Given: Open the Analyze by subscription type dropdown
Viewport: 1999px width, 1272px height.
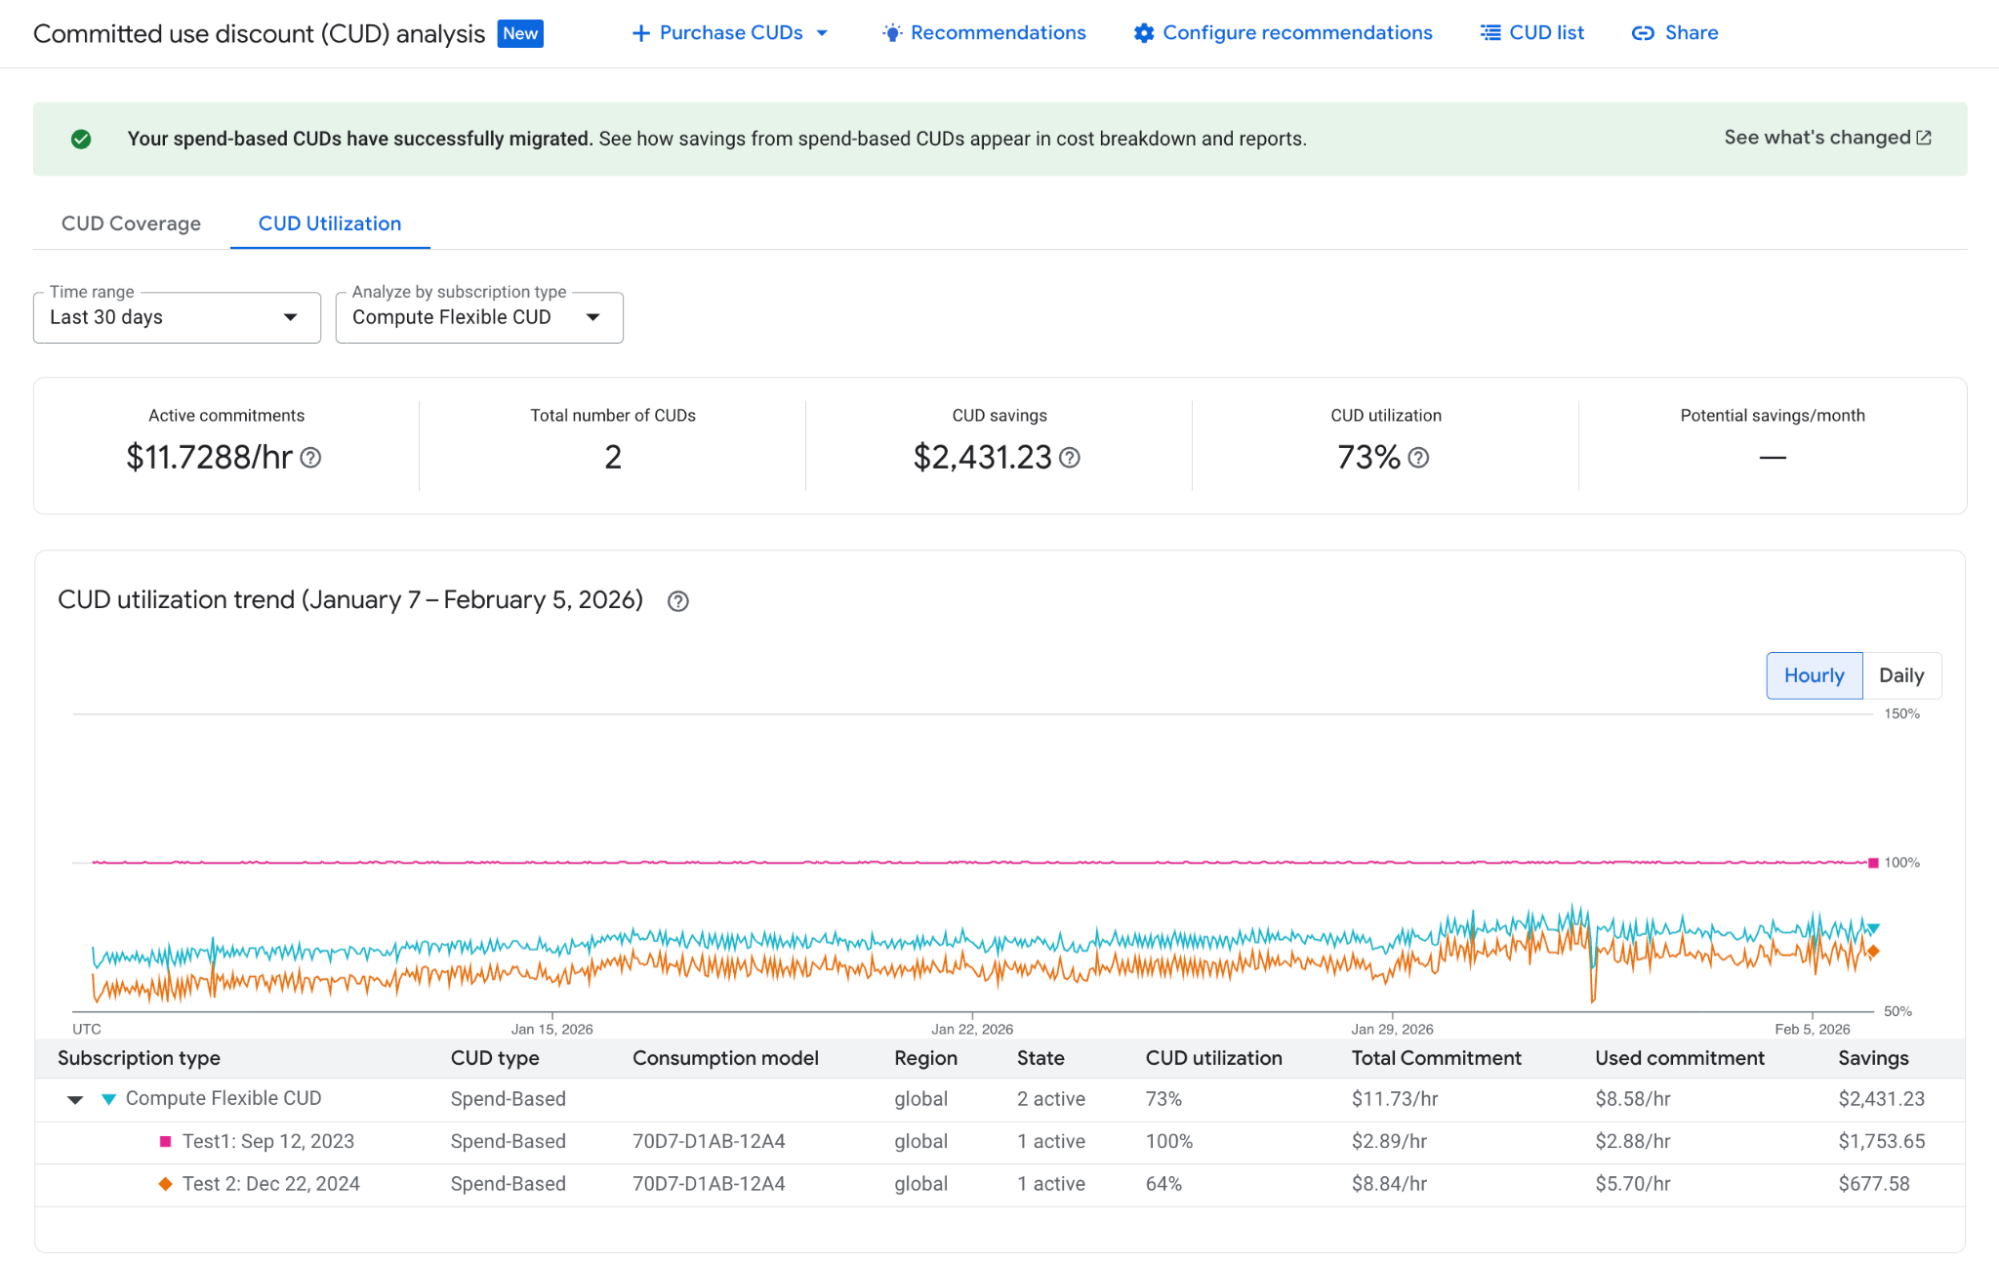Looking at the screenshot, I should click(x=478, y=317).
